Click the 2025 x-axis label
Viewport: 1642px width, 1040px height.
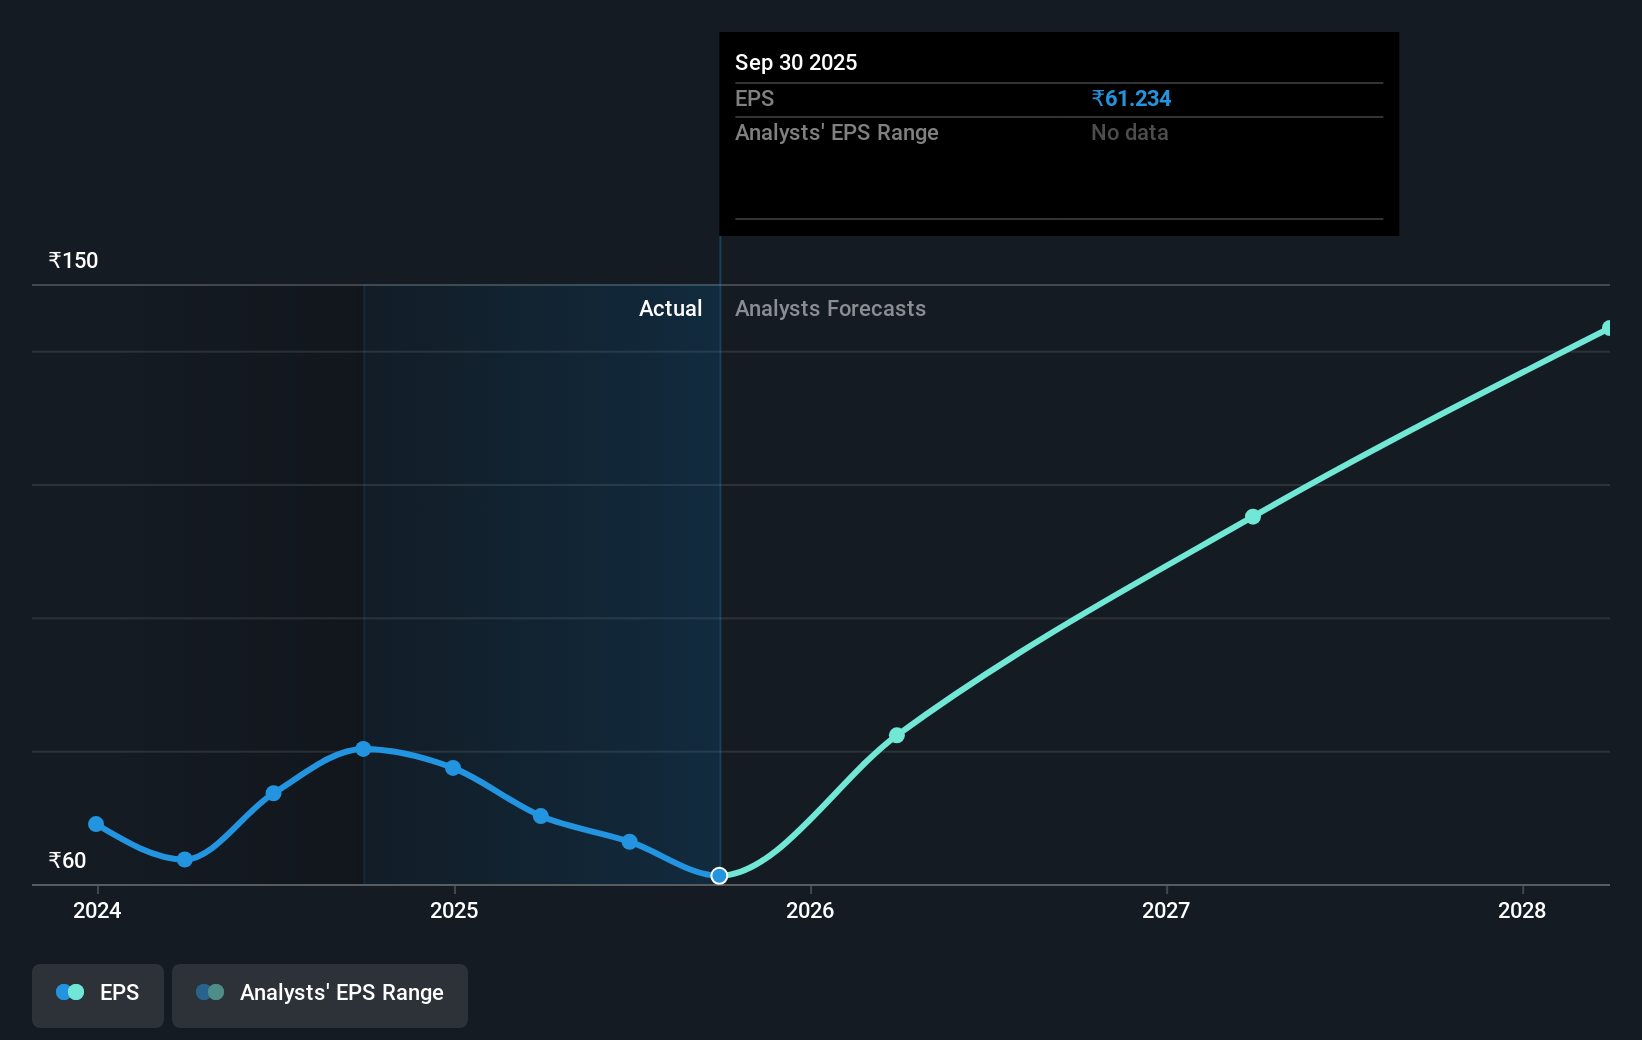(x=454, y=910)
